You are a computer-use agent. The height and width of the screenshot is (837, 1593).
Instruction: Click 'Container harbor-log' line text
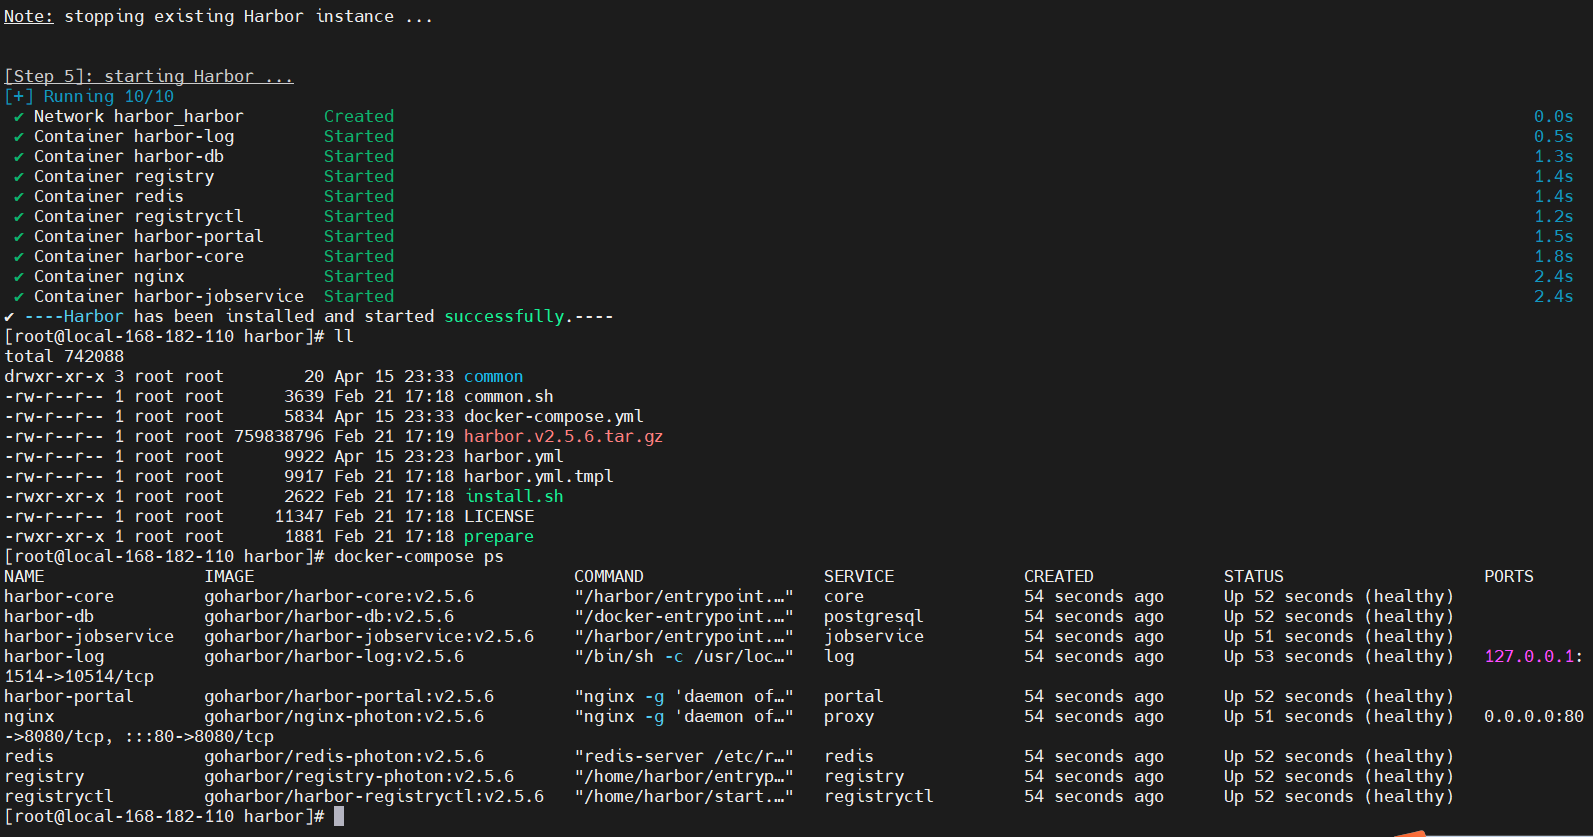point(134,137)
